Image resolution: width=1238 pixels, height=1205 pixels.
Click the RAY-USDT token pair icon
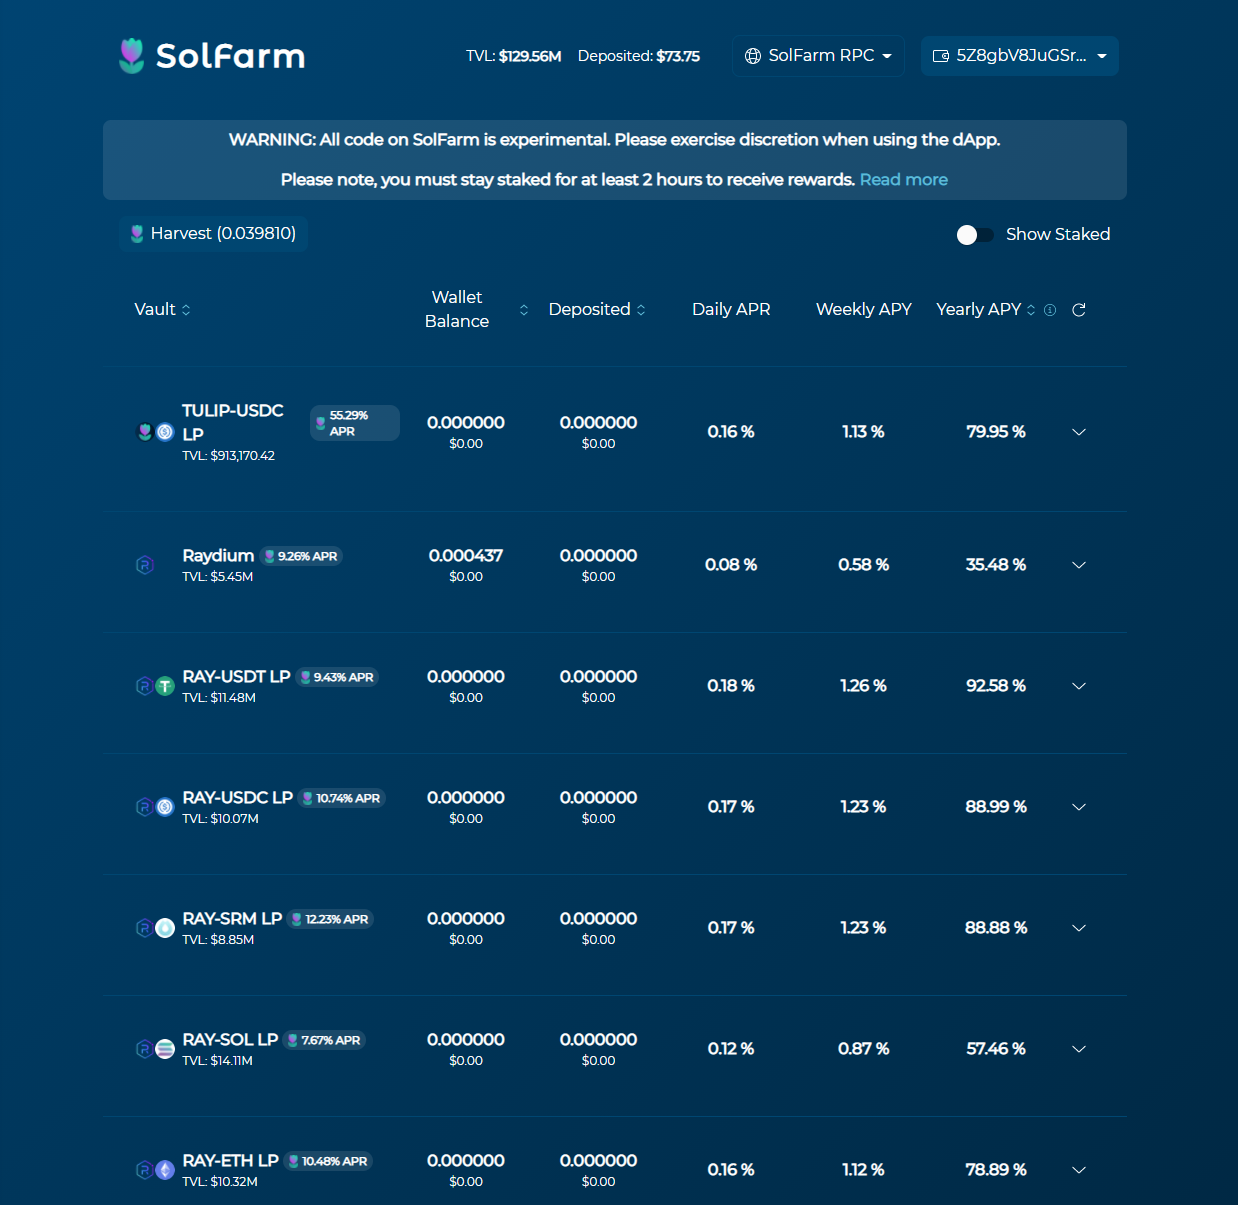click(155, 686)
